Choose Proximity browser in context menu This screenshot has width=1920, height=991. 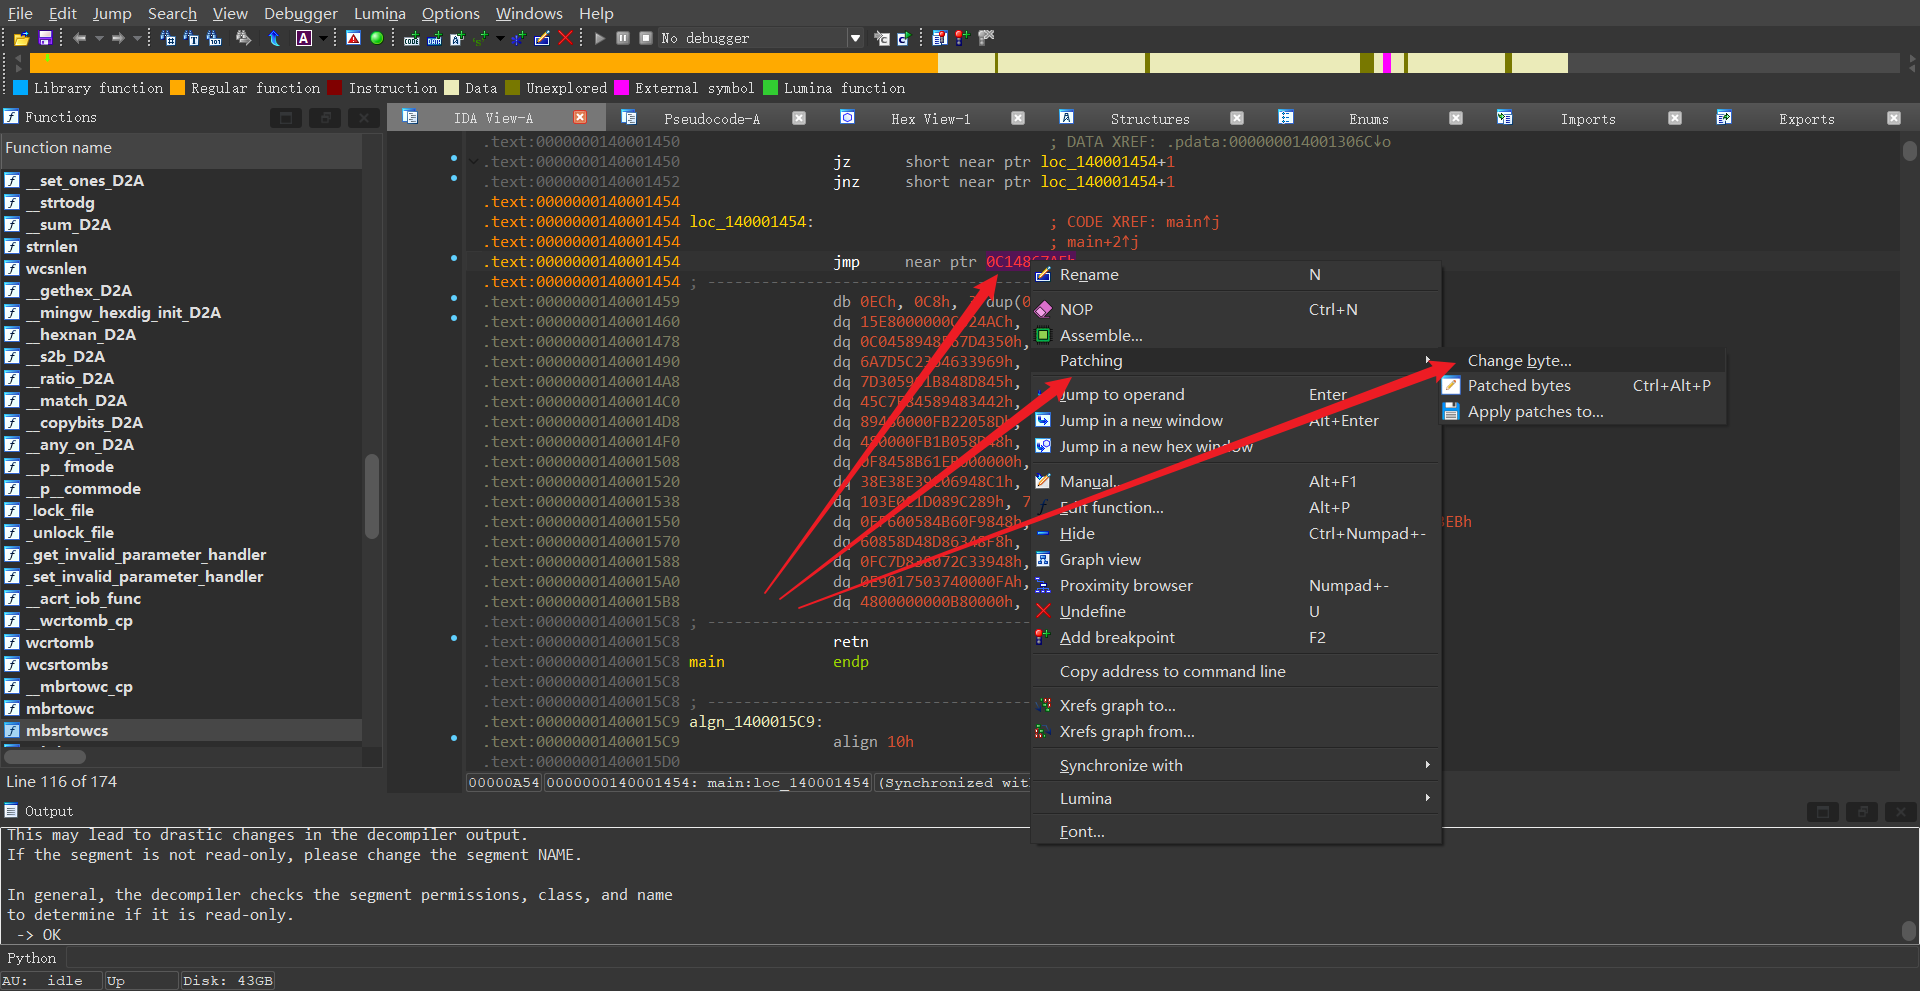(x=1236, y=585)
